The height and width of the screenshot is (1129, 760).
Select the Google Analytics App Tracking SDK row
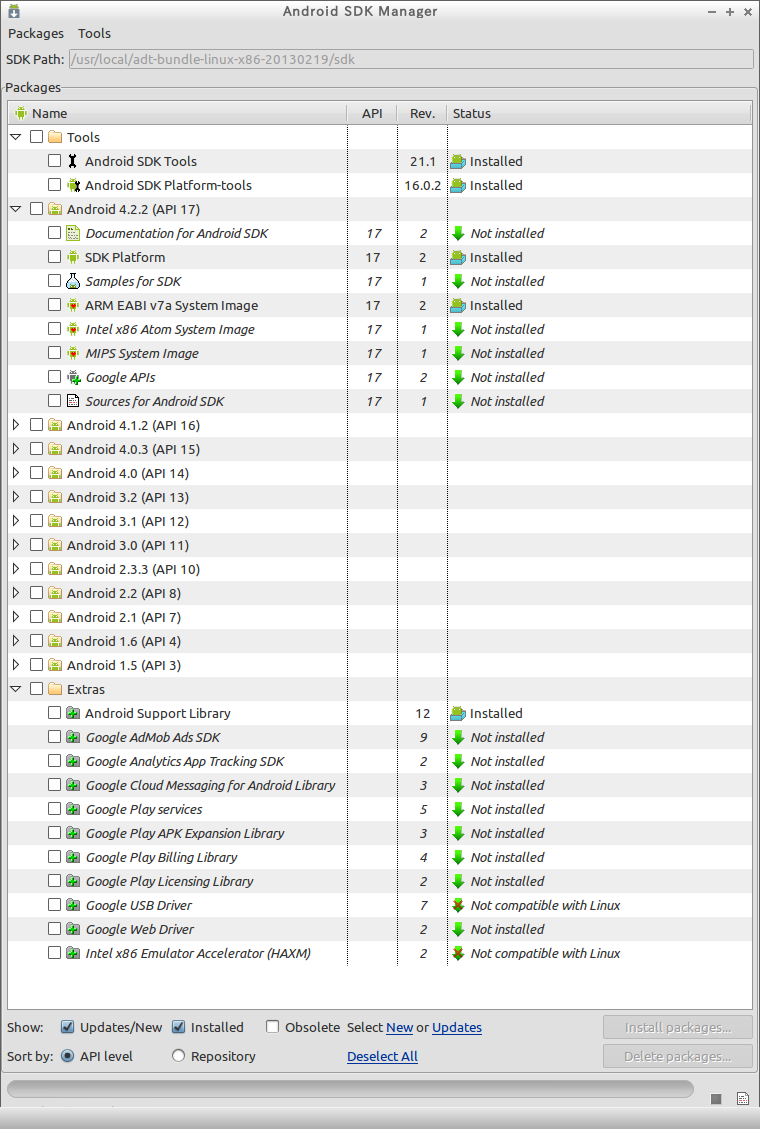pos(380,761)
